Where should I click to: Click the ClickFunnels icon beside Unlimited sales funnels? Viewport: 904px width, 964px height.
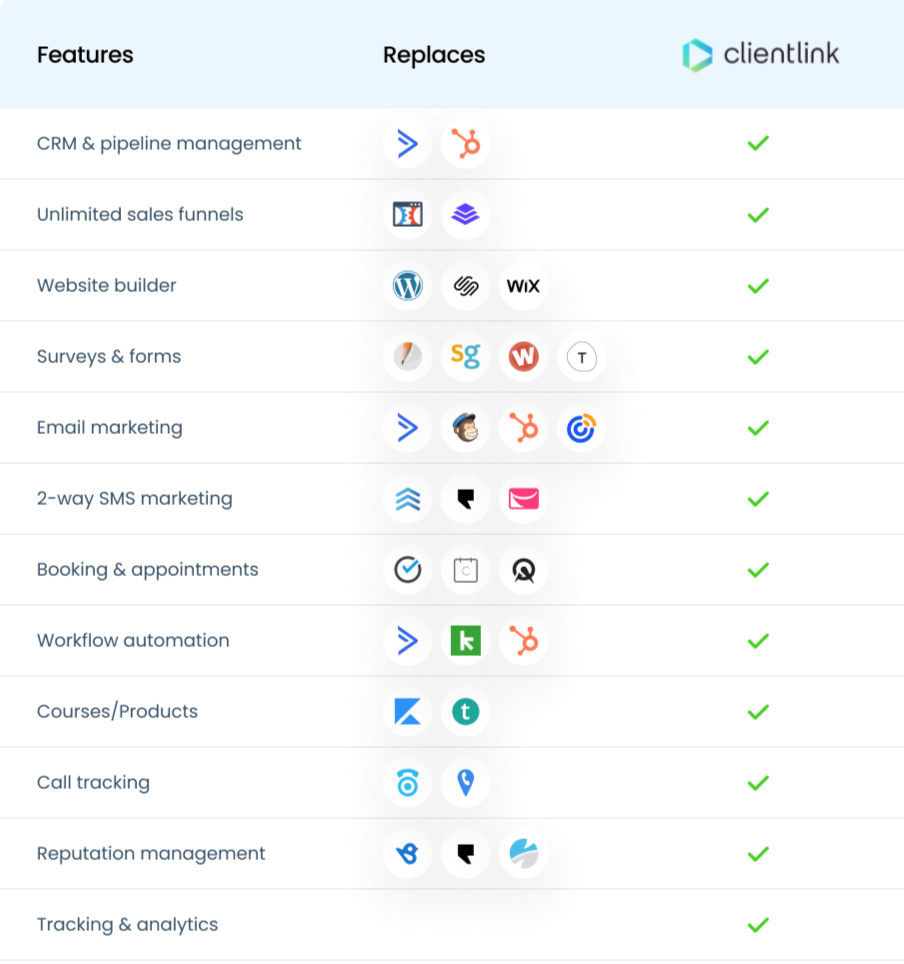407,215
